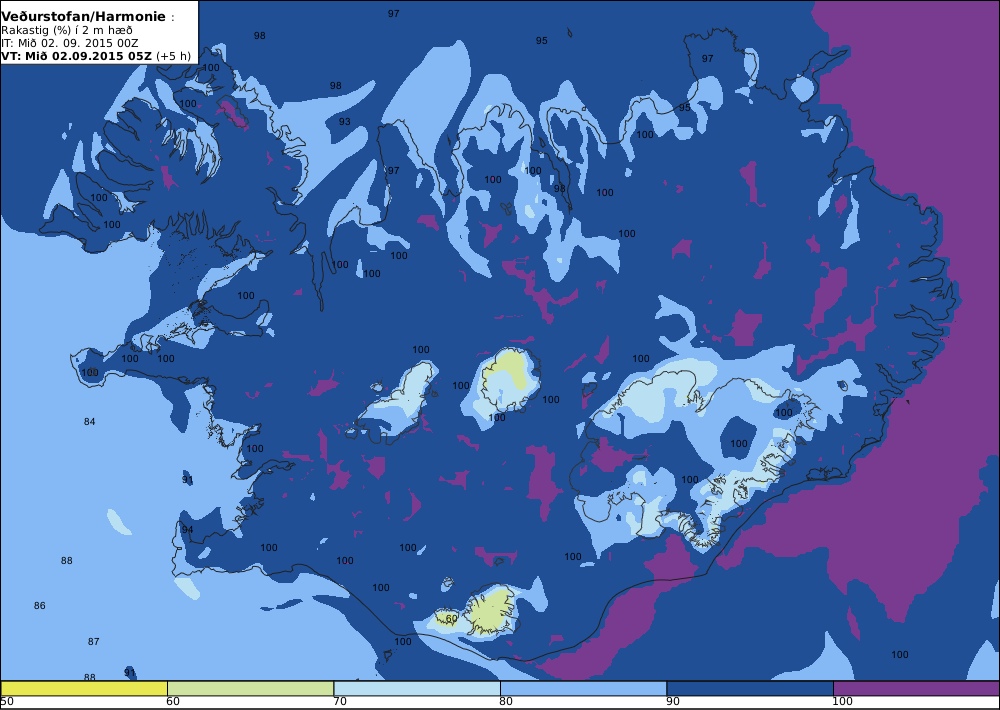Click the yellow 50–60 legend color band

[x=84, y=688]
